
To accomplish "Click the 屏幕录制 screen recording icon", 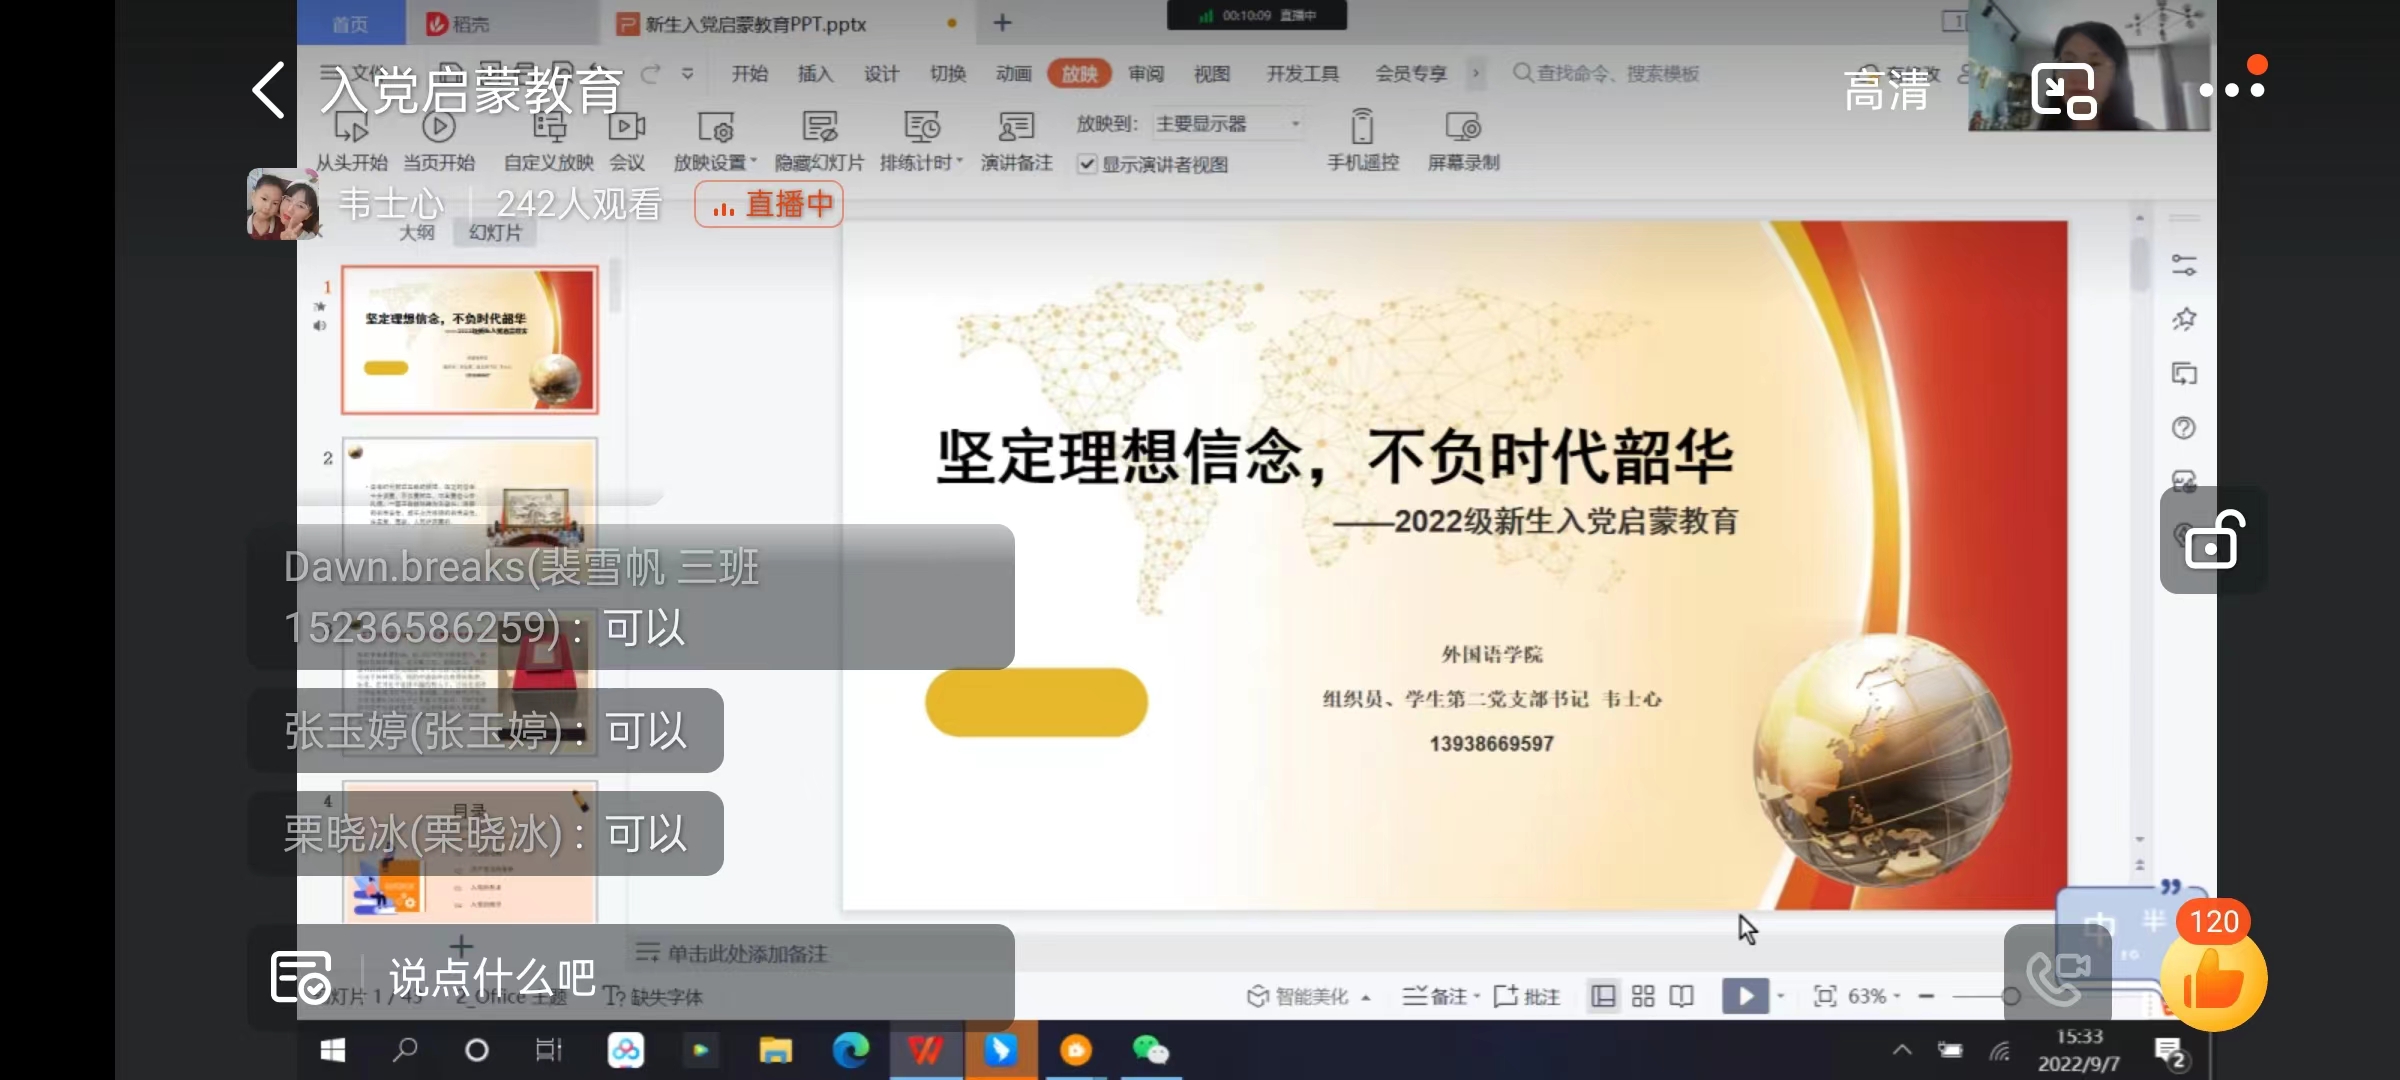I will click(1462, 128).
